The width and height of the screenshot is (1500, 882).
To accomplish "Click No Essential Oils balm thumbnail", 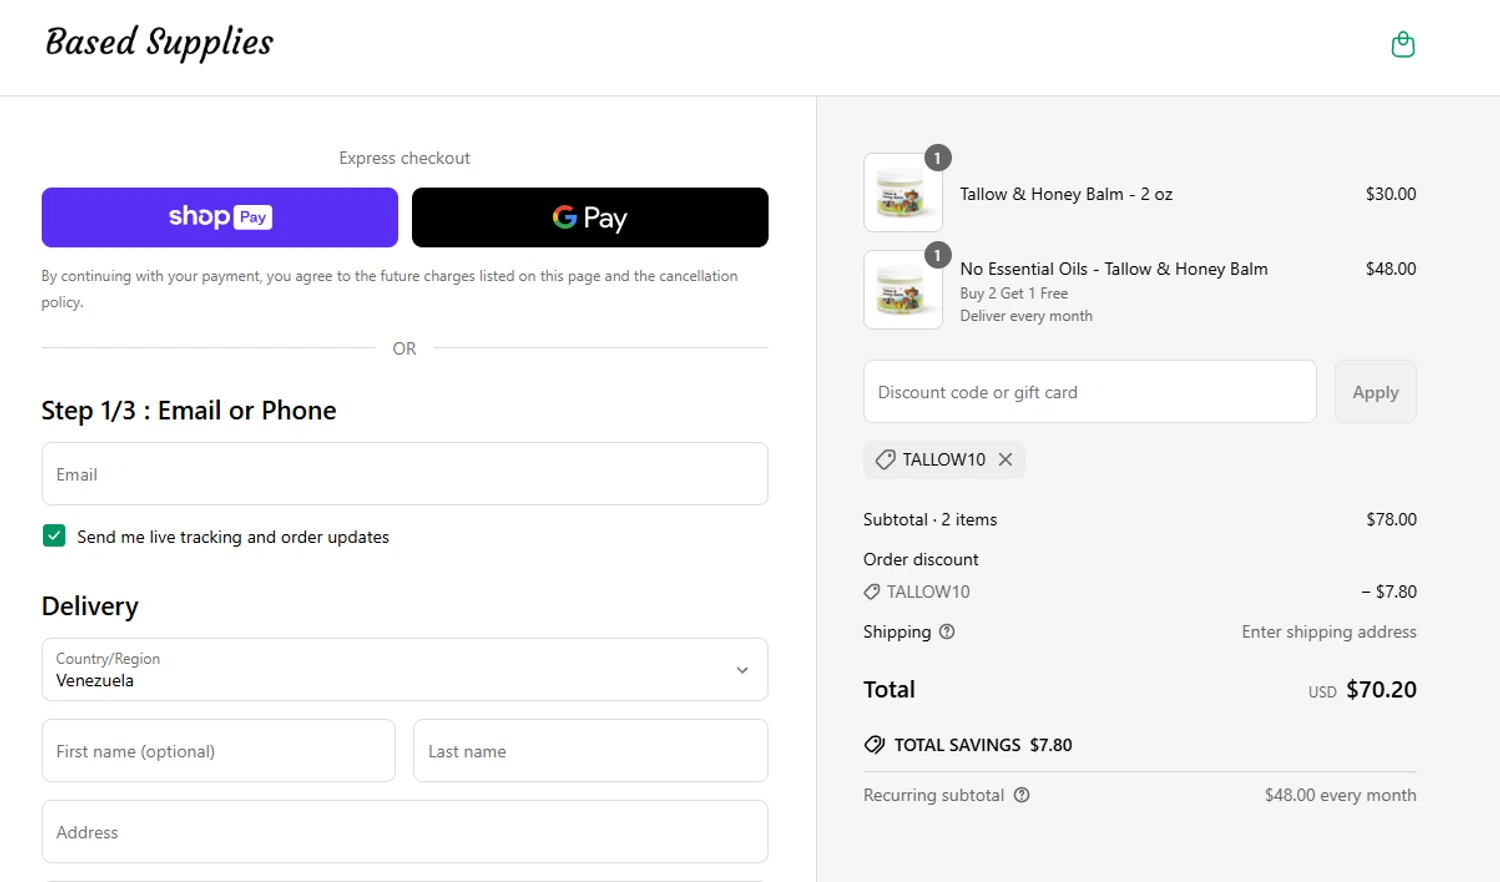I will tap(903, 290).
